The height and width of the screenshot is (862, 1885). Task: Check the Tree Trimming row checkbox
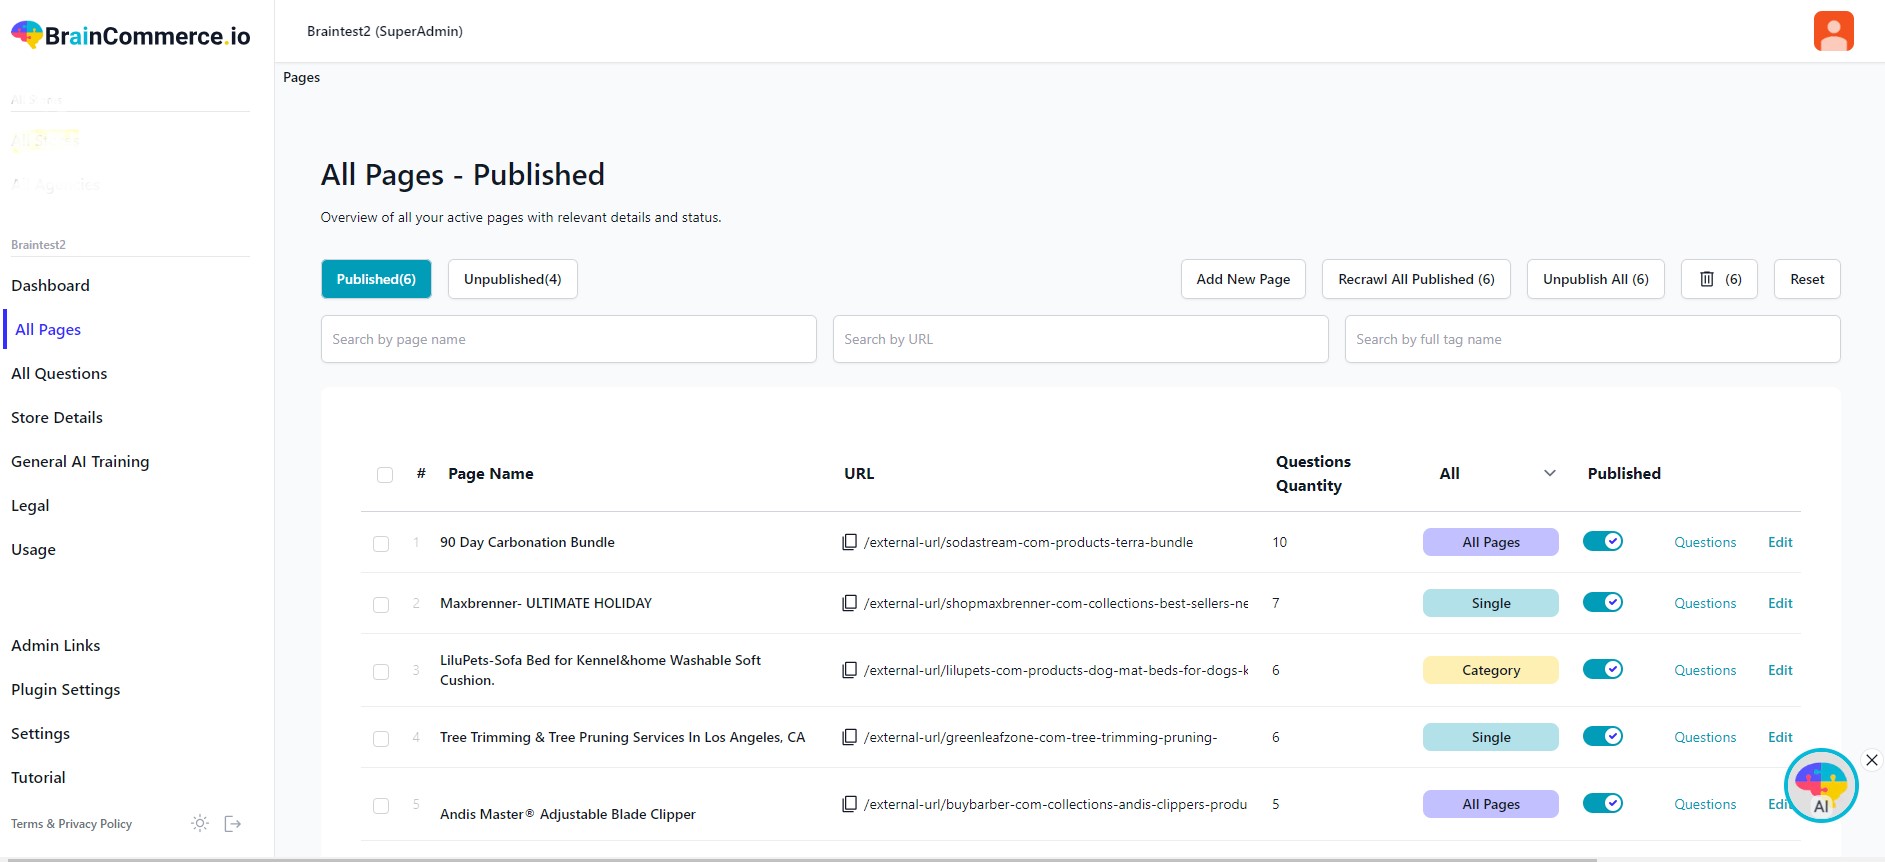pos(381,739)
